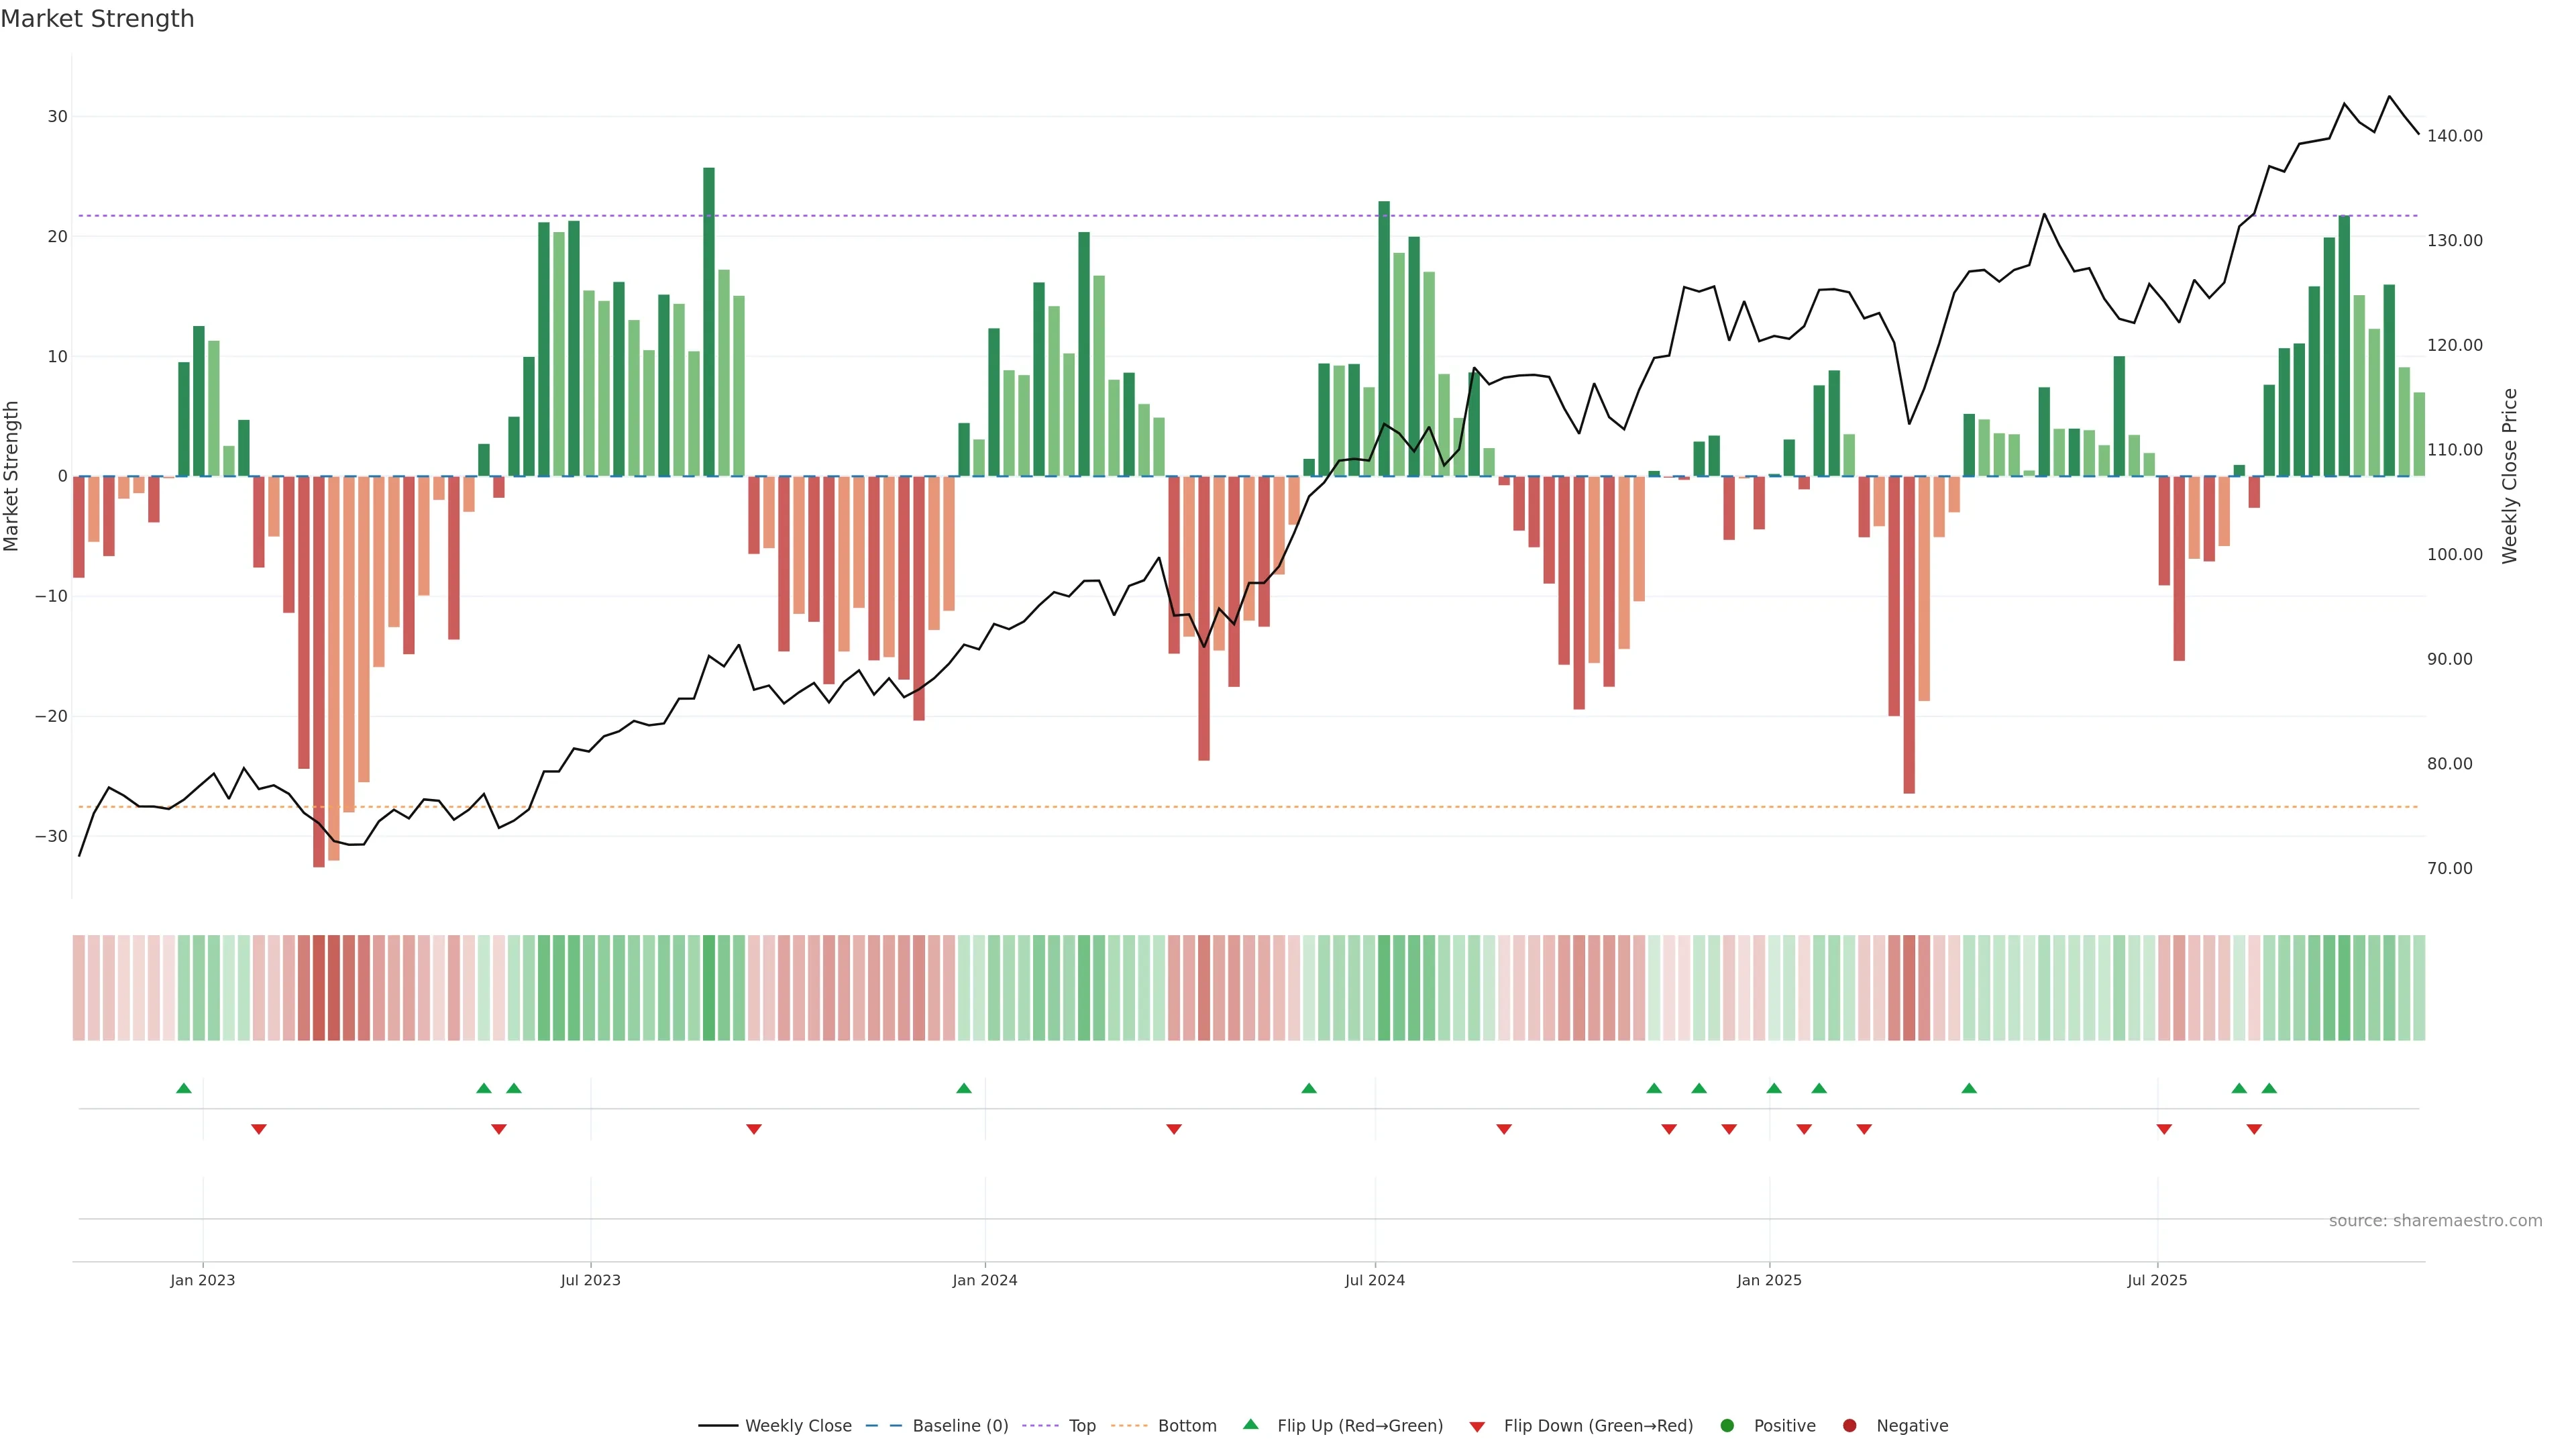Click the flip-down triangle just after Jul 2025
The width and height of the screenshot is (2576, 1449).
click(2164, 1129)
